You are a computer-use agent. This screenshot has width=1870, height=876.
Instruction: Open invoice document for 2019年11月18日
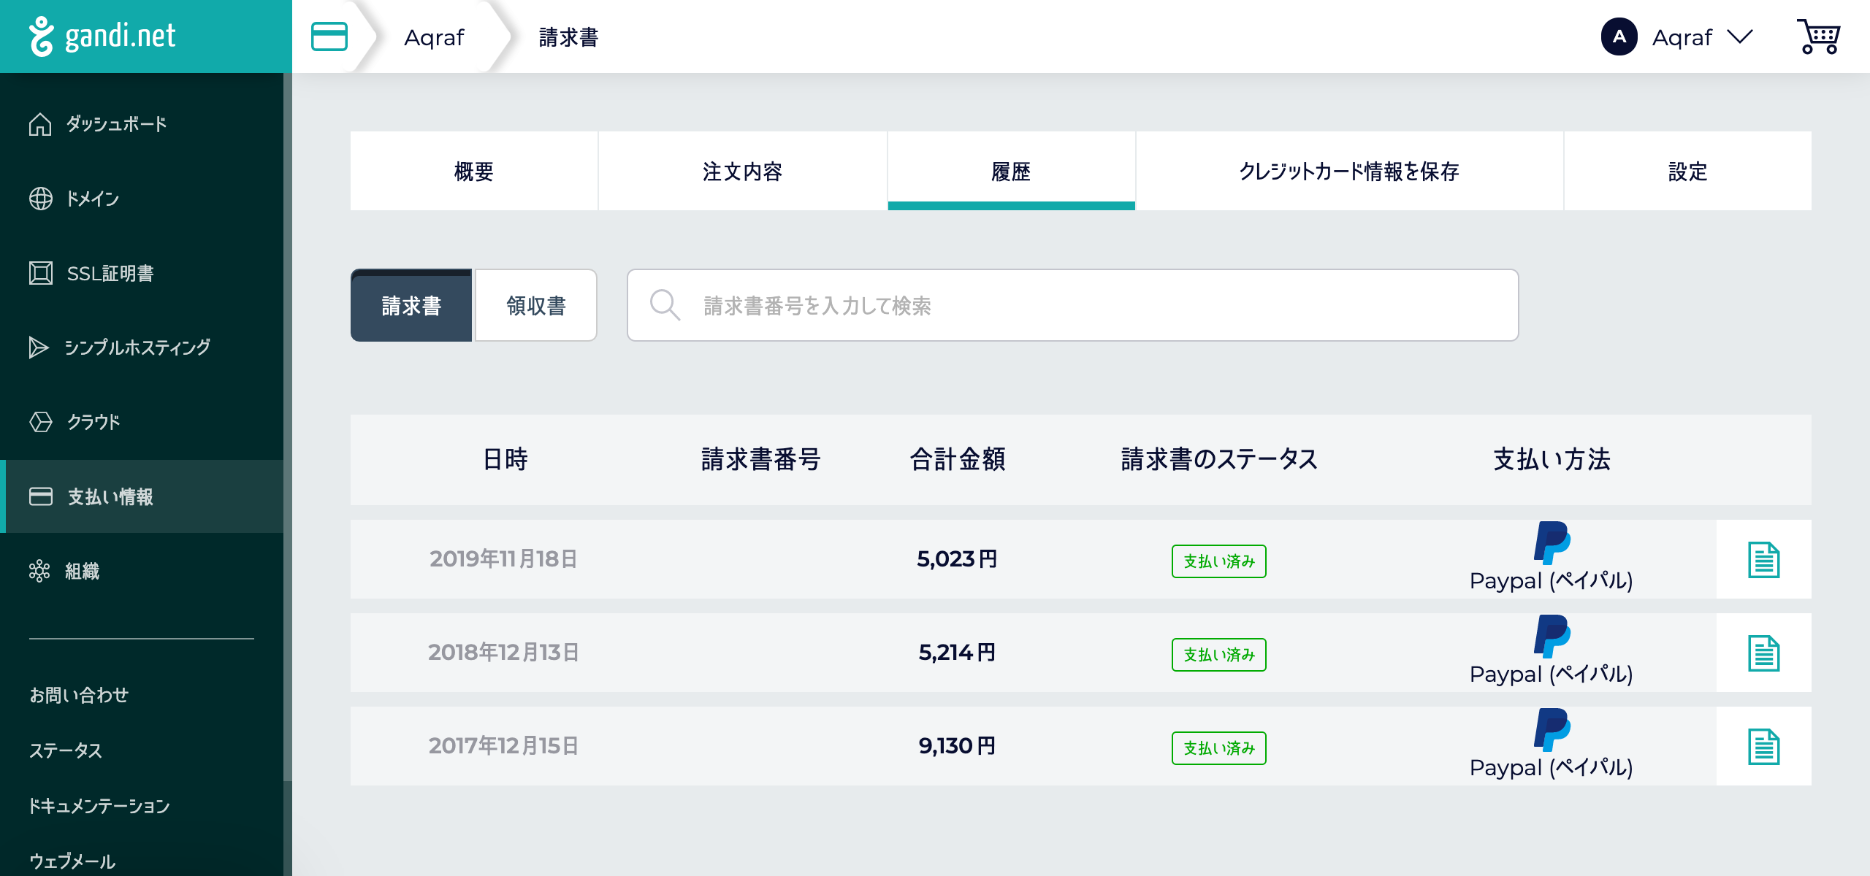pos(1763,560)
